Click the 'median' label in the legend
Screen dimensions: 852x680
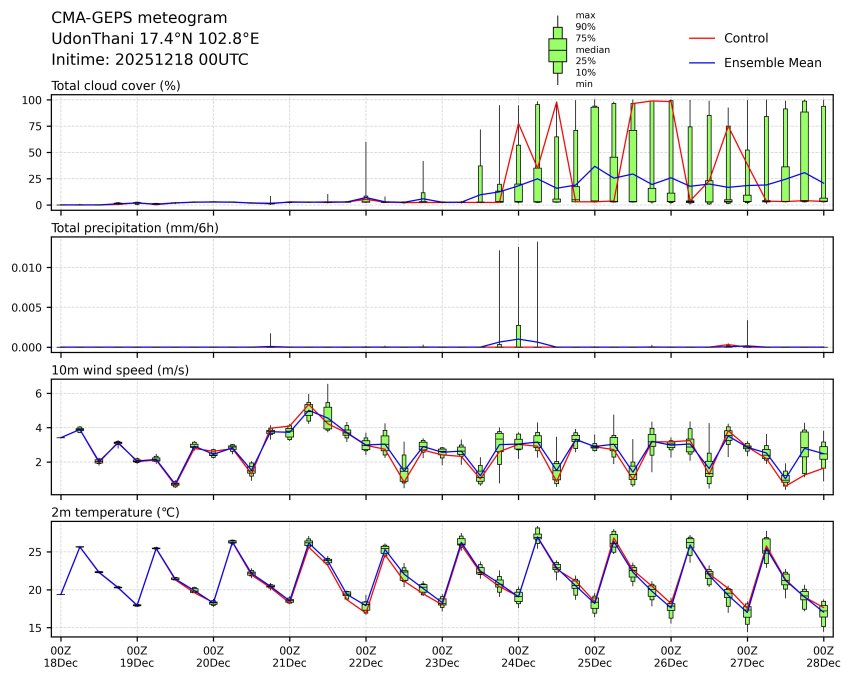click(592, 49)
